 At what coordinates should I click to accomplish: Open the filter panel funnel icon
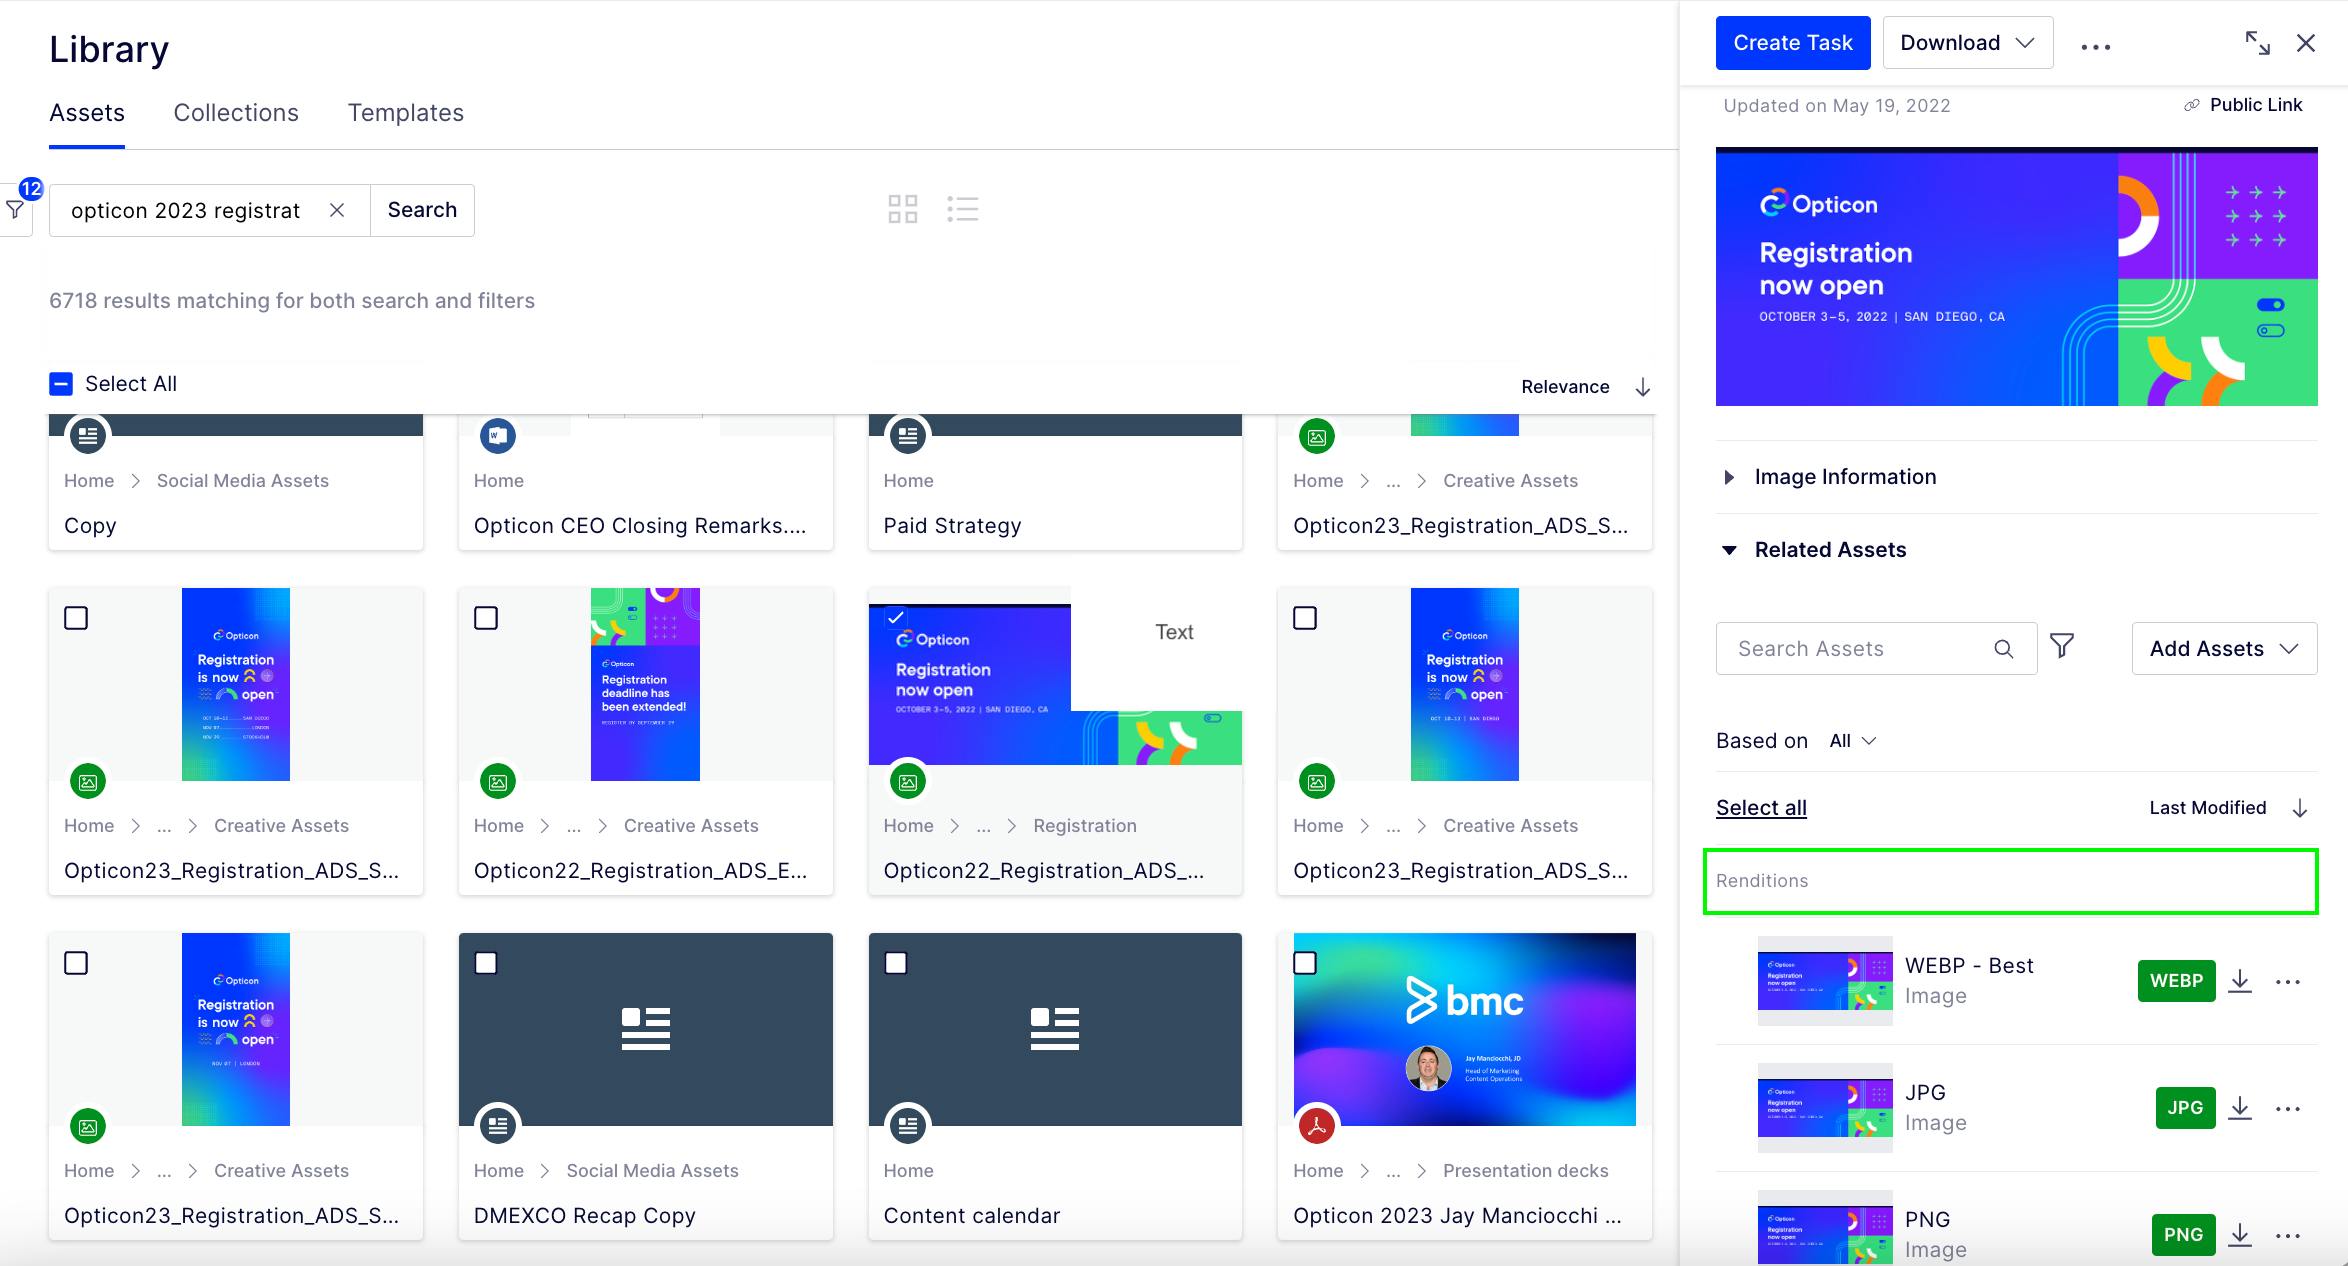coord(15,209)
